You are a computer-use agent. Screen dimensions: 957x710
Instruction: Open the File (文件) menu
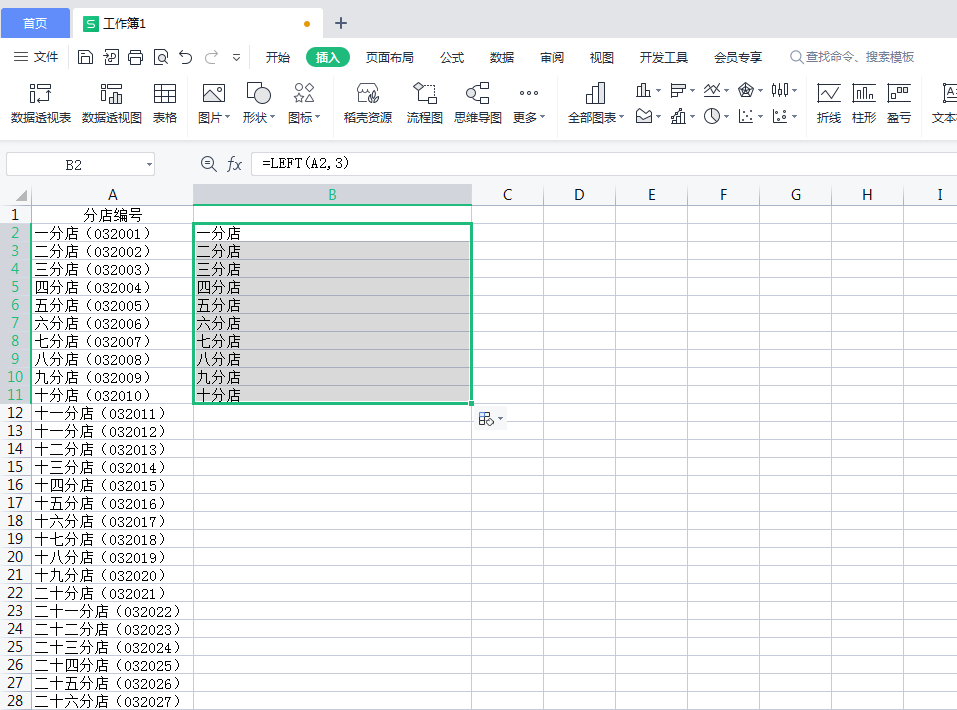tap(36, 57)
